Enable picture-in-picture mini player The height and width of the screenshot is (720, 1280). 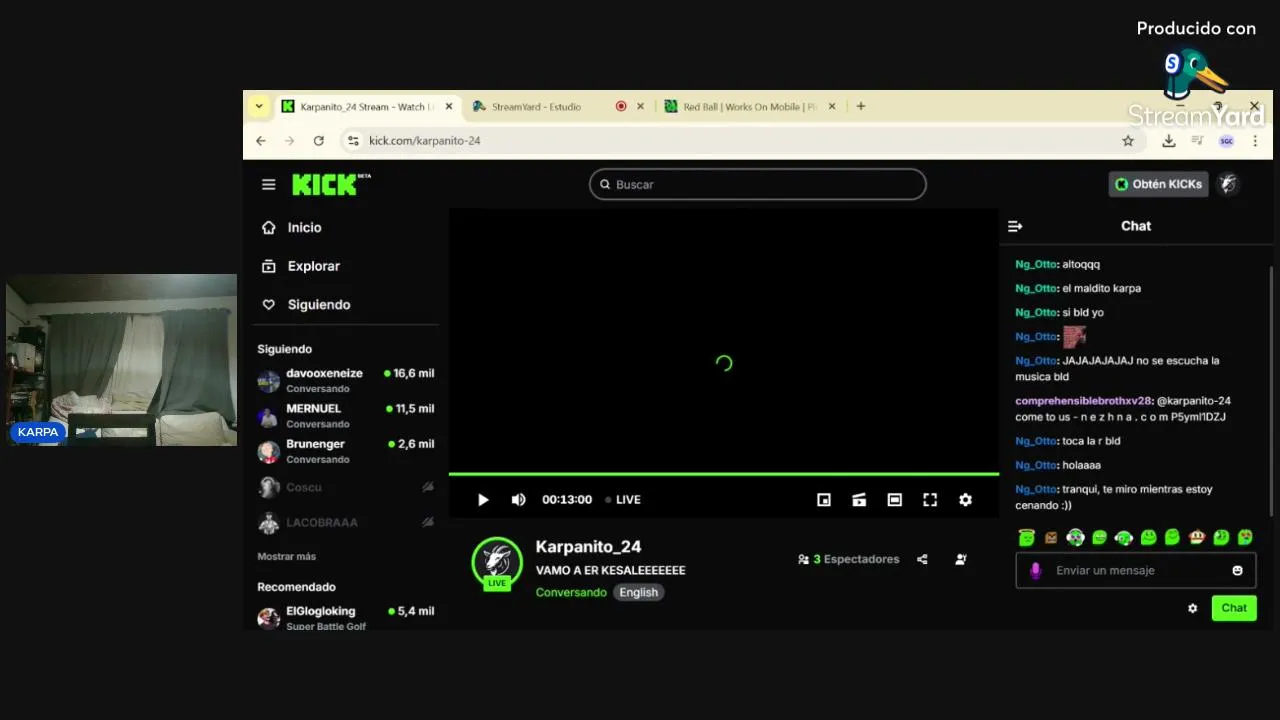(x=824, y=500)
